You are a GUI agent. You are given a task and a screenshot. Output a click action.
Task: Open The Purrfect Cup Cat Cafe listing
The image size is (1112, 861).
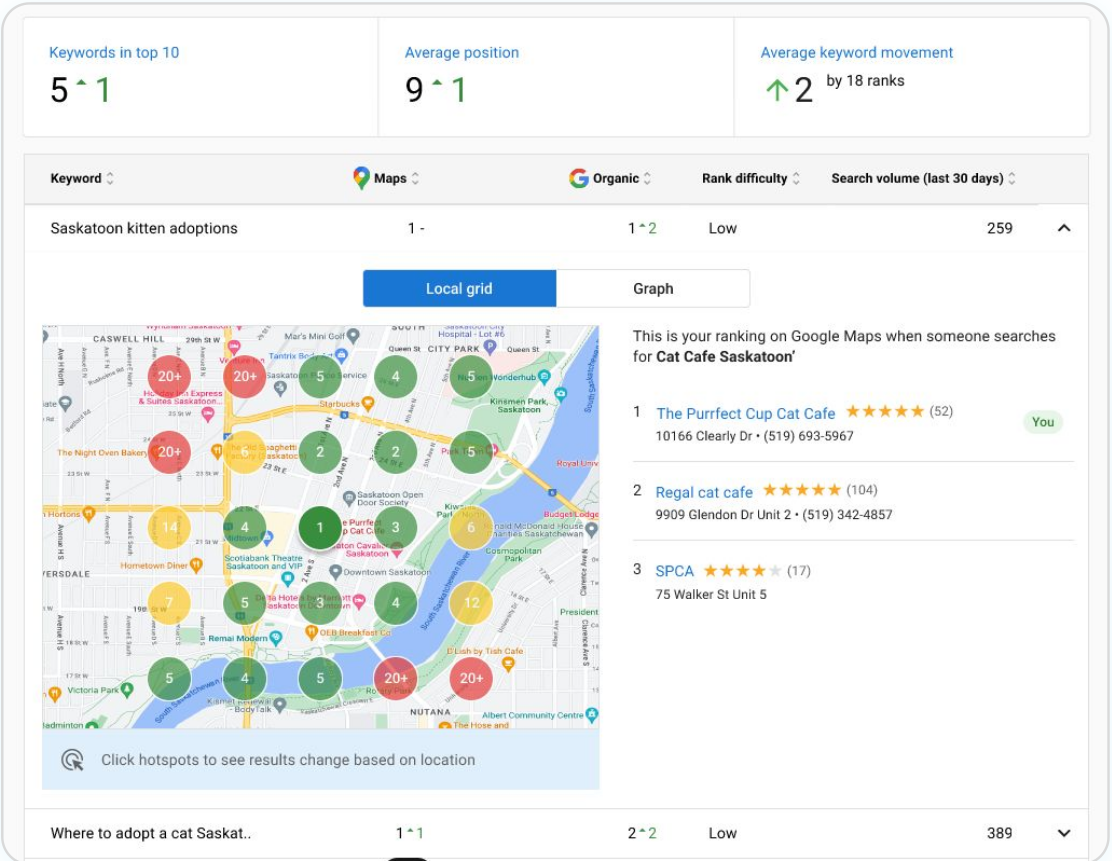coord(745,413)
